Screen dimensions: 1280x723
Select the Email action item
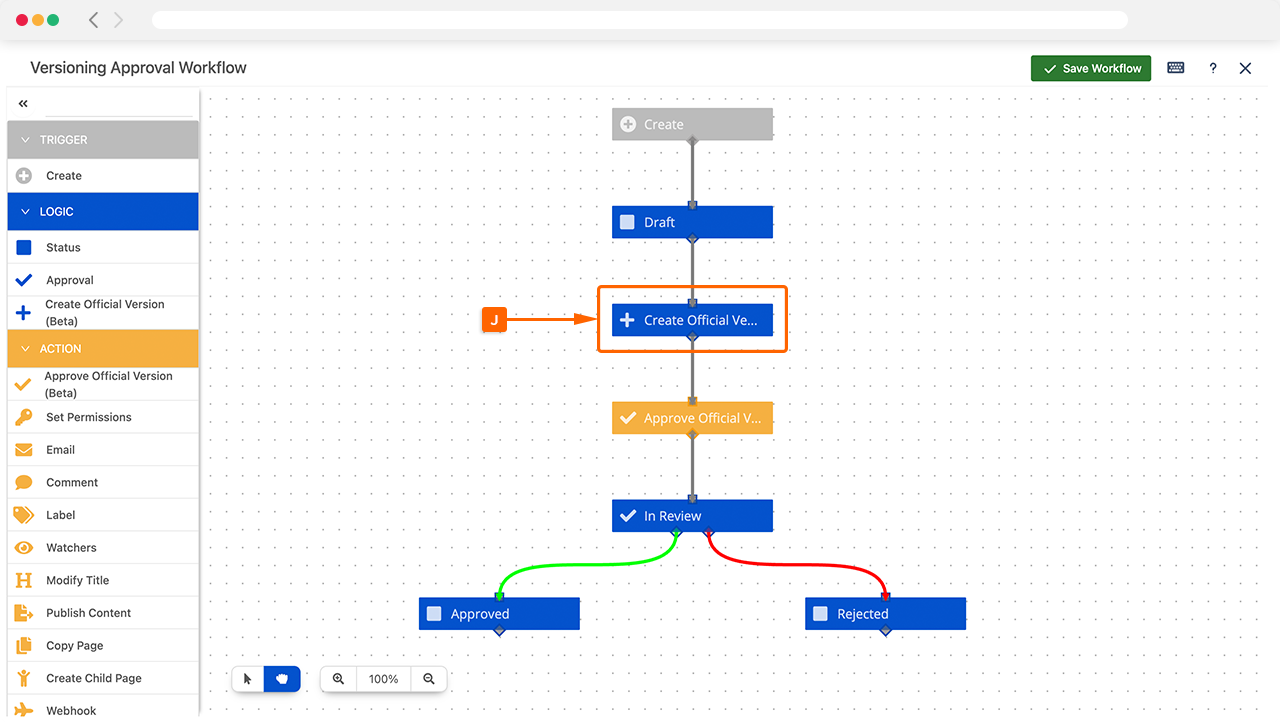click(x=61, y=450)
